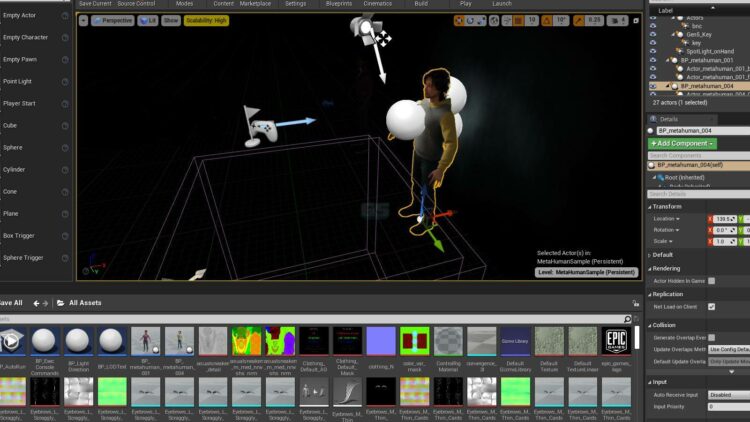Collapse Root (Inherited) component
Image resolution: width=750 pixels, height=422 pixels.
click(654, 178)
